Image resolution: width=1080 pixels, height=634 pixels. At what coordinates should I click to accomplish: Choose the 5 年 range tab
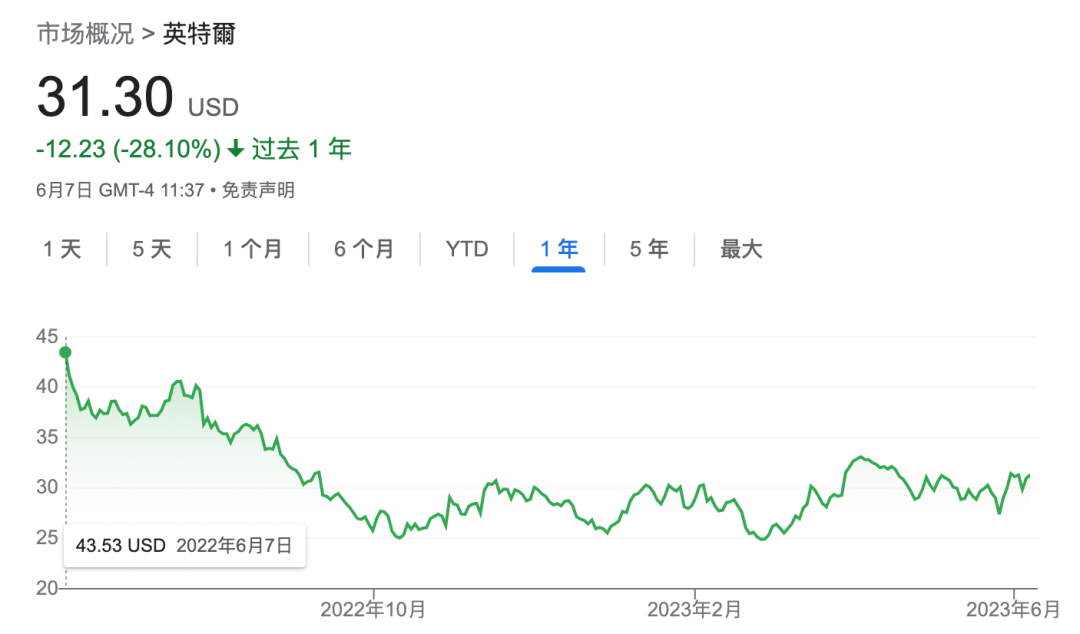[x=649, y=249]
